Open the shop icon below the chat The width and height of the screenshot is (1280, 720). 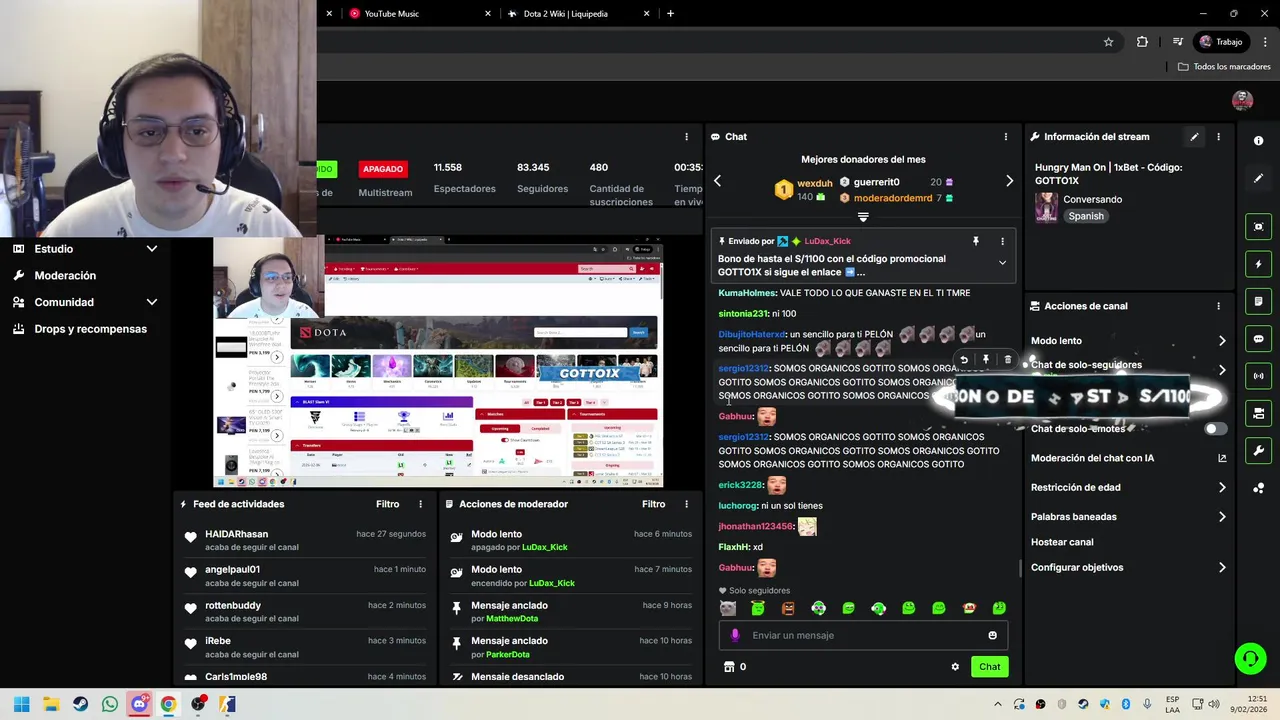click(729, 667)
